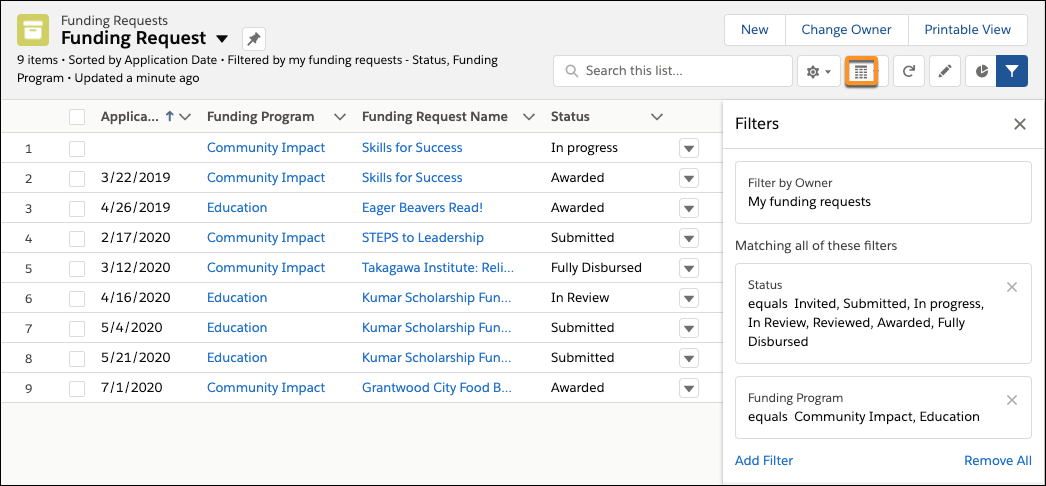This screenshot has height=486, width=1046.
Task: Click the pencil edit list icon
Action: (x=944, y=71)
